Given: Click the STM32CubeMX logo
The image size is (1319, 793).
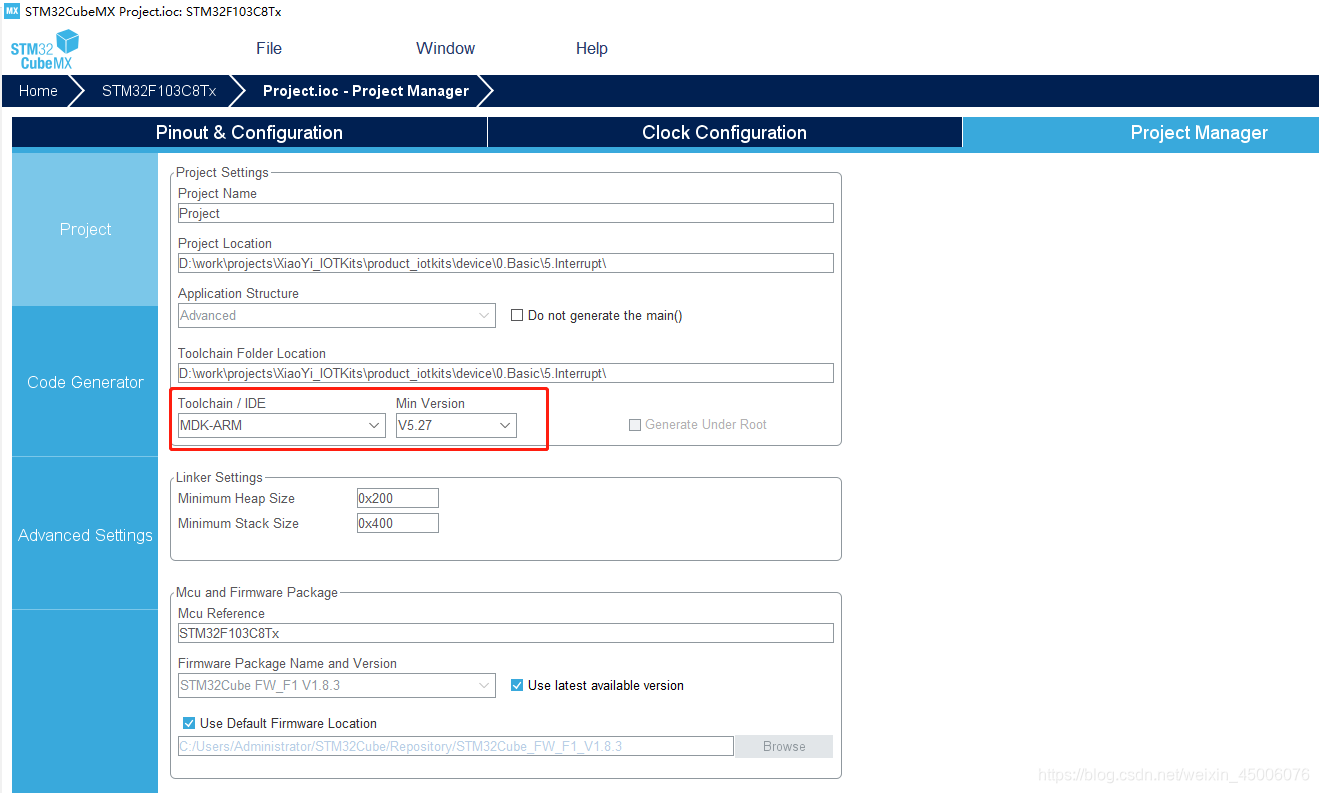Looking at the screenshot, I should [x=44, y=50].
